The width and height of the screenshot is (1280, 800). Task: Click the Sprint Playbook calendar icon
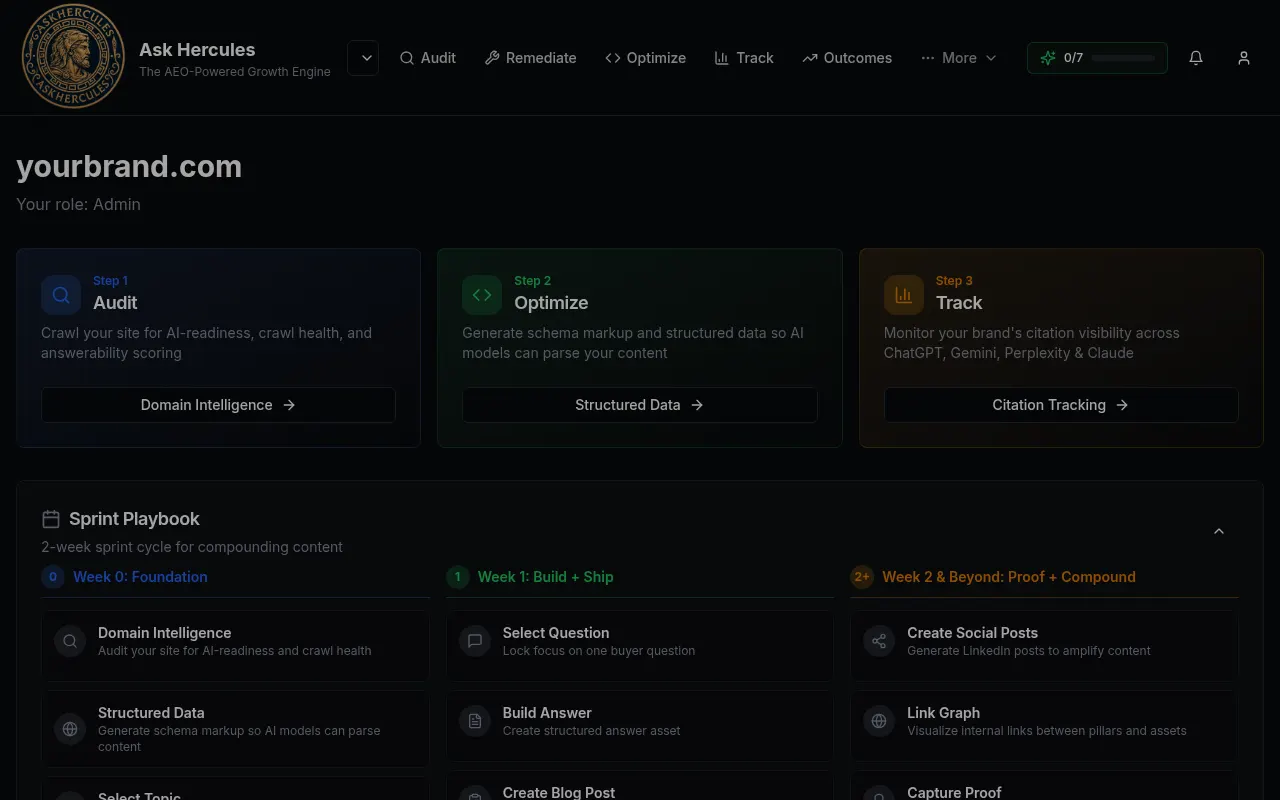point(51,519)
